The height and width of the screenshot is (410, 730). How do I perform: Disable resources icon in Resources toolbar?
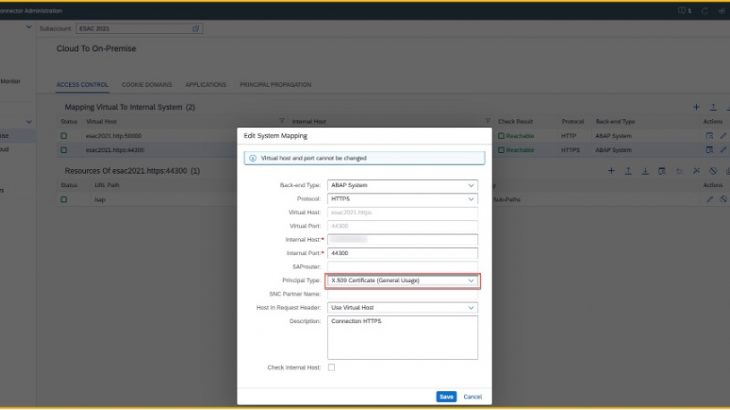pos(713,171)
